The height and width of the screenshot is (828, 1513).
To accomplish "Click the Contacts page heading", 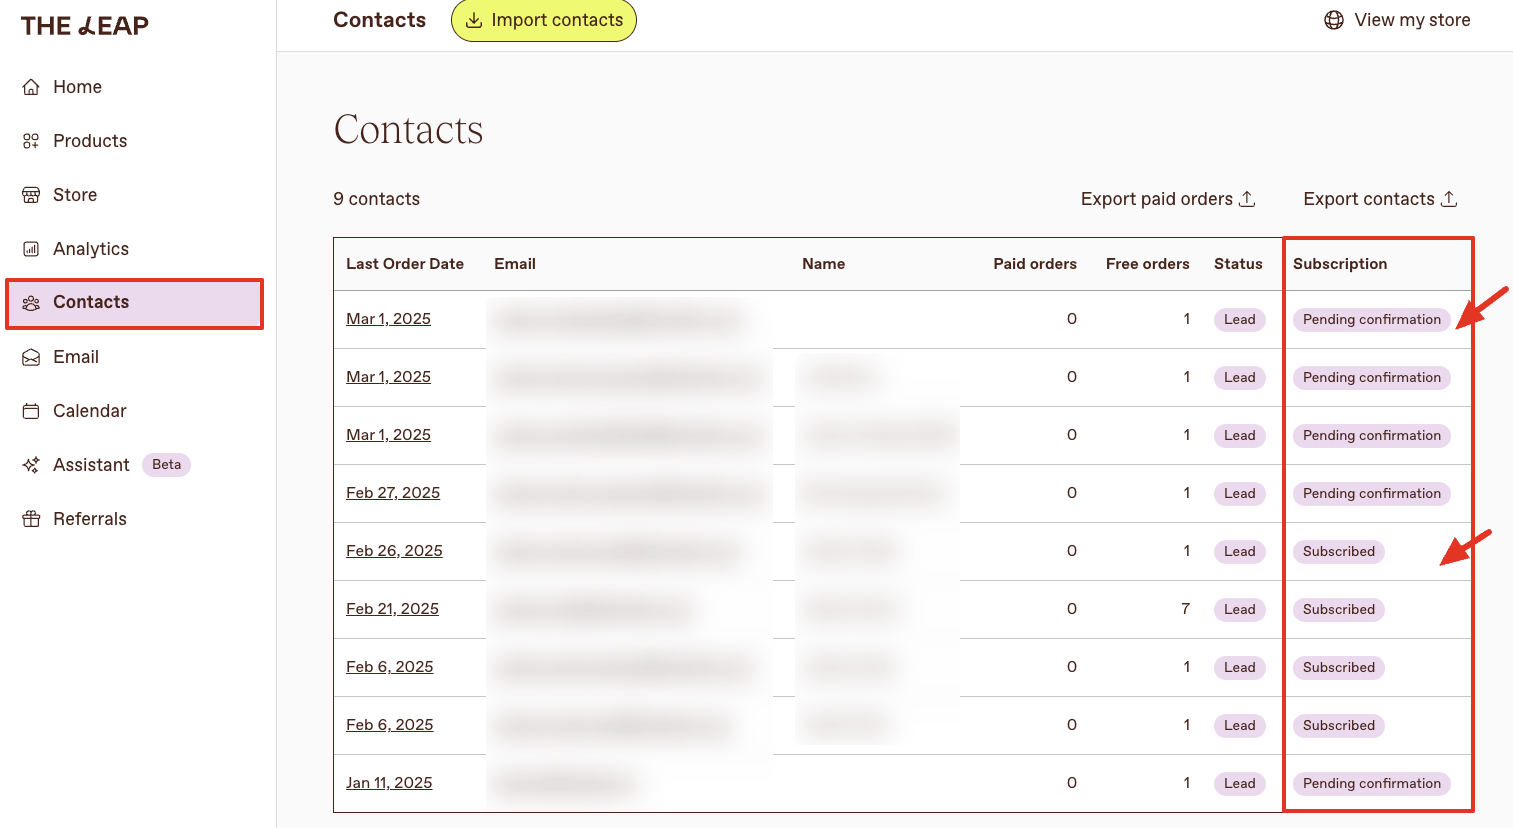I will 408,130.
